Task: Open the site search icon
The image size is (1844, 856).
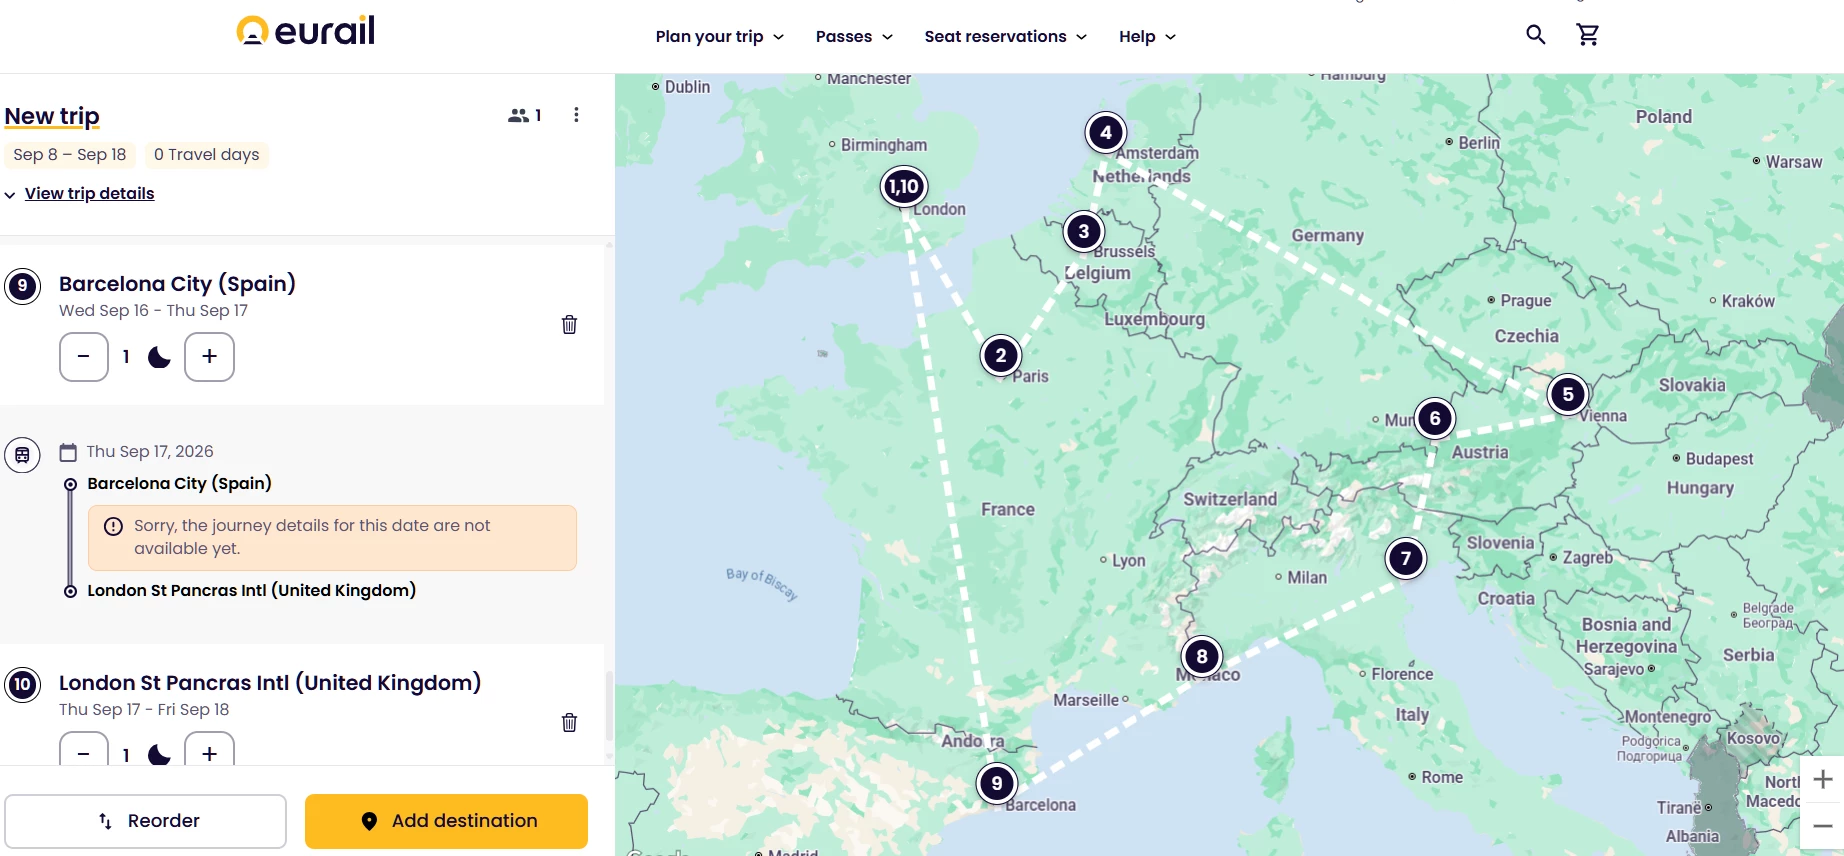Action: pos(1535,35)
